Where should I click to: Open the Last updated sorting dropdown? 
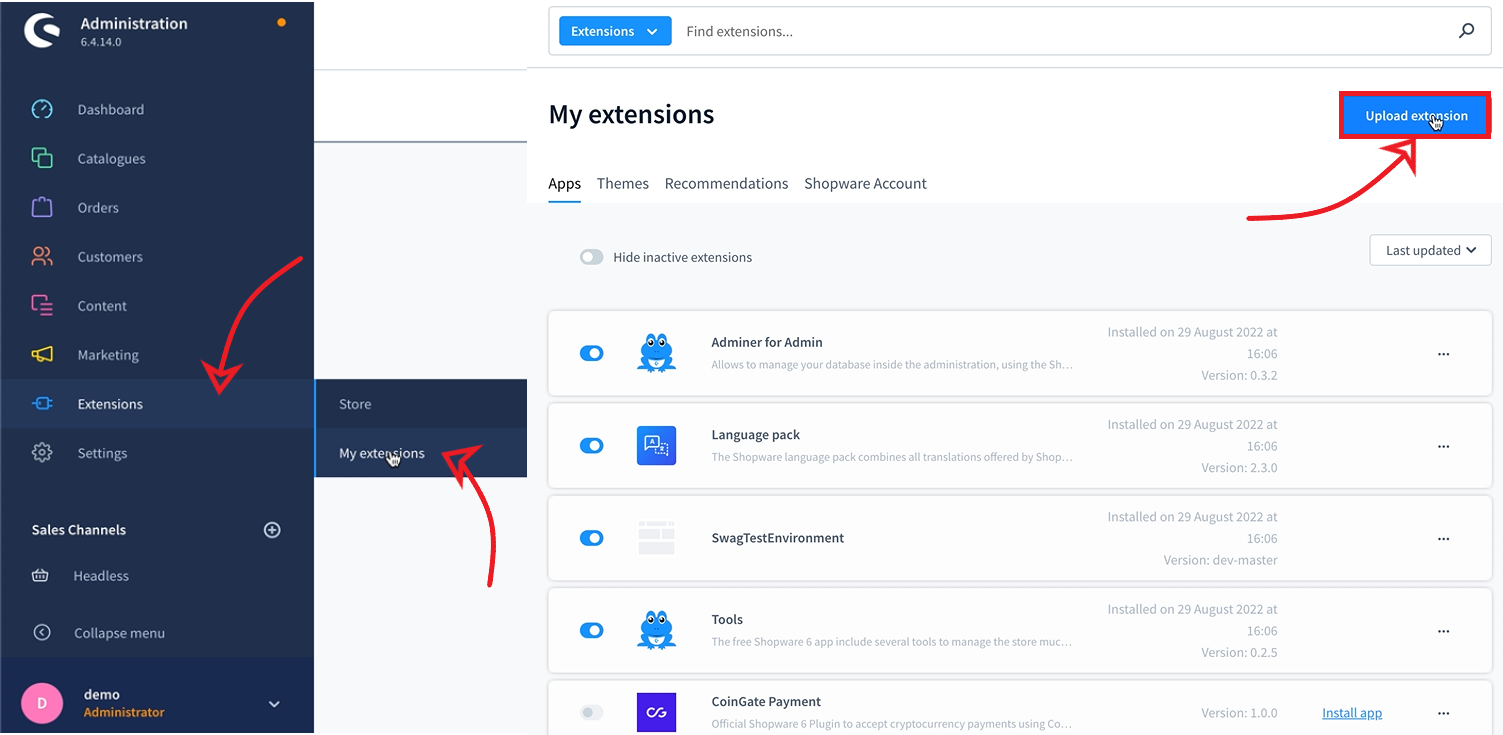tap(1430, 250)
